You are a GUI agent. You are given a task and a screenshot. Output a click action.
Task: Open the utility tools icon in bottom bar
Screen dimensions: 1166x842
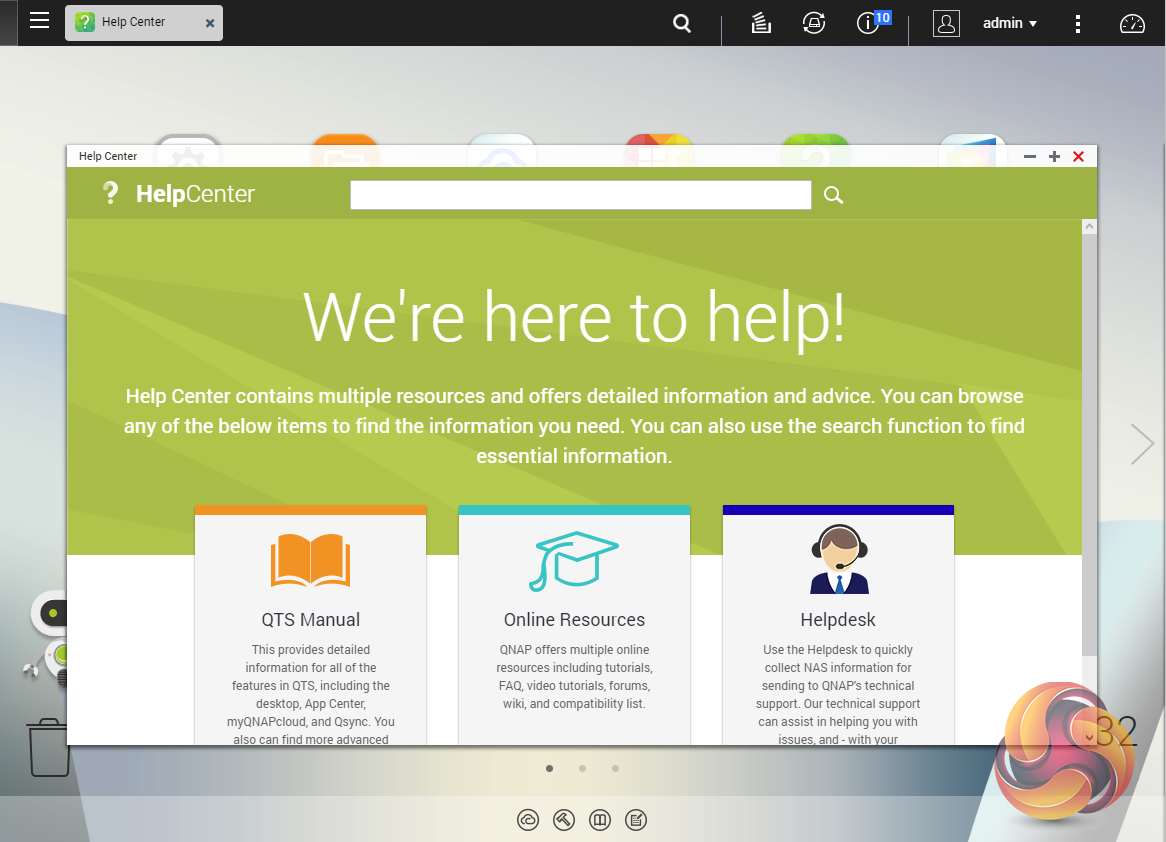click(564, 820)
